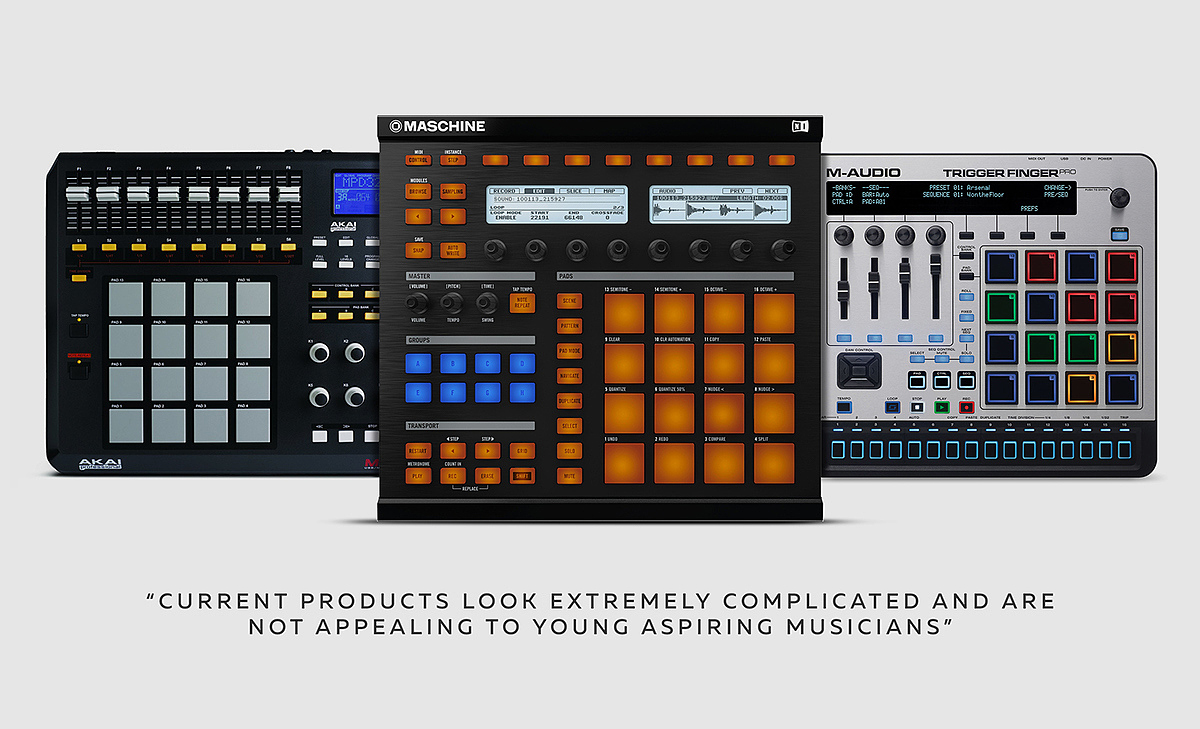1200x729 pixels.
Task: Toggle Maschine MUTE button
Action: pos(569,476)
